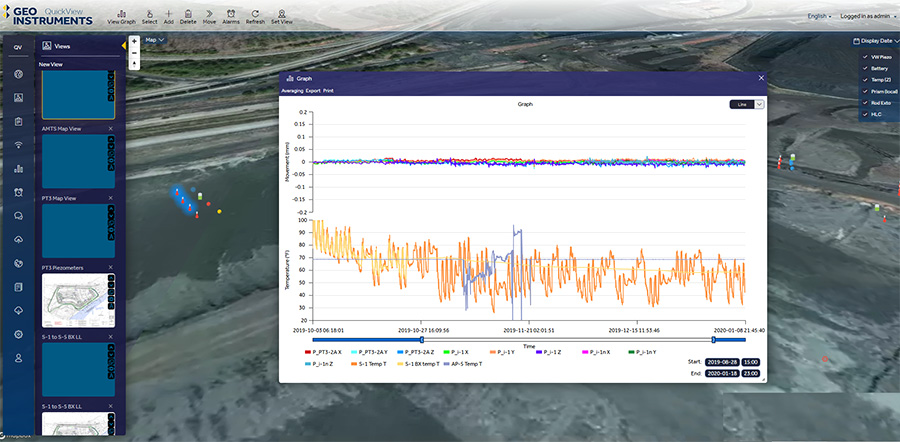
Task: Uncheck the VW Piezo layer checkbox
Action: pyautogui.click(x=865, y=58)
